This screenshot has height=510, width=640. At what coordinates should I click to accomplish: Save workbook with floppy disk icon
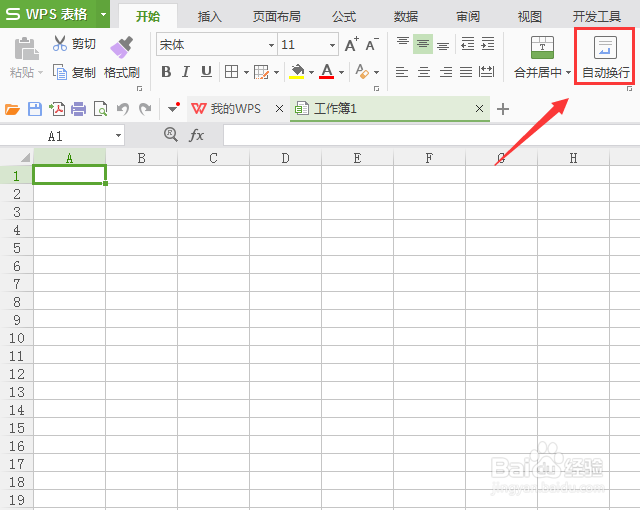pyautogui.click(x=35, y=109)
